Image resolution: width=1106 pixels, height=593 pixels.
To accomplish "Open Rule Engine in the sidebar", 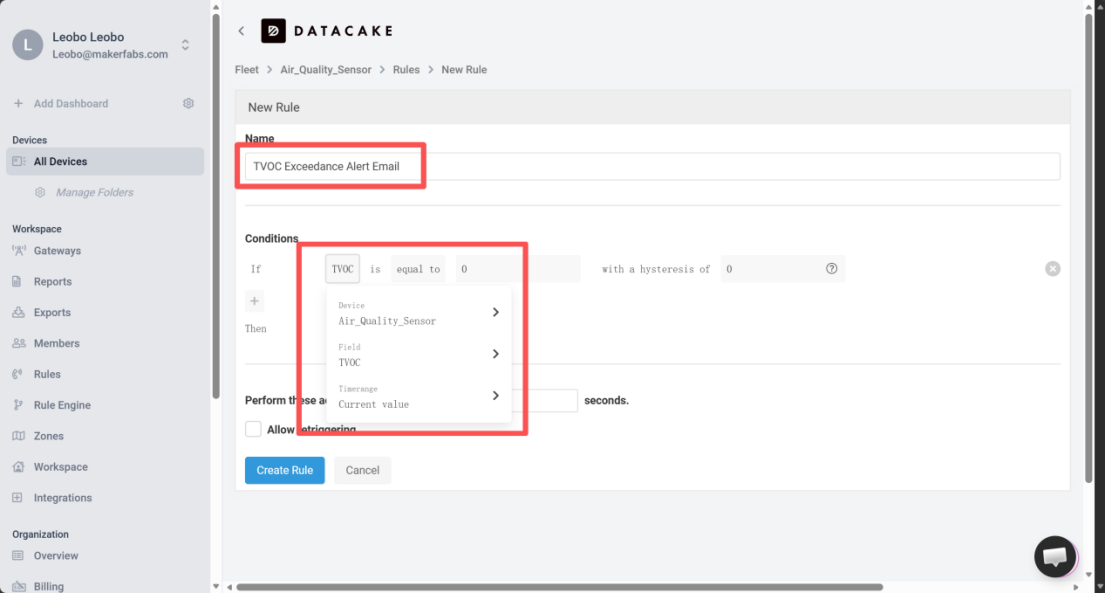I will click(x=62, y=405).
